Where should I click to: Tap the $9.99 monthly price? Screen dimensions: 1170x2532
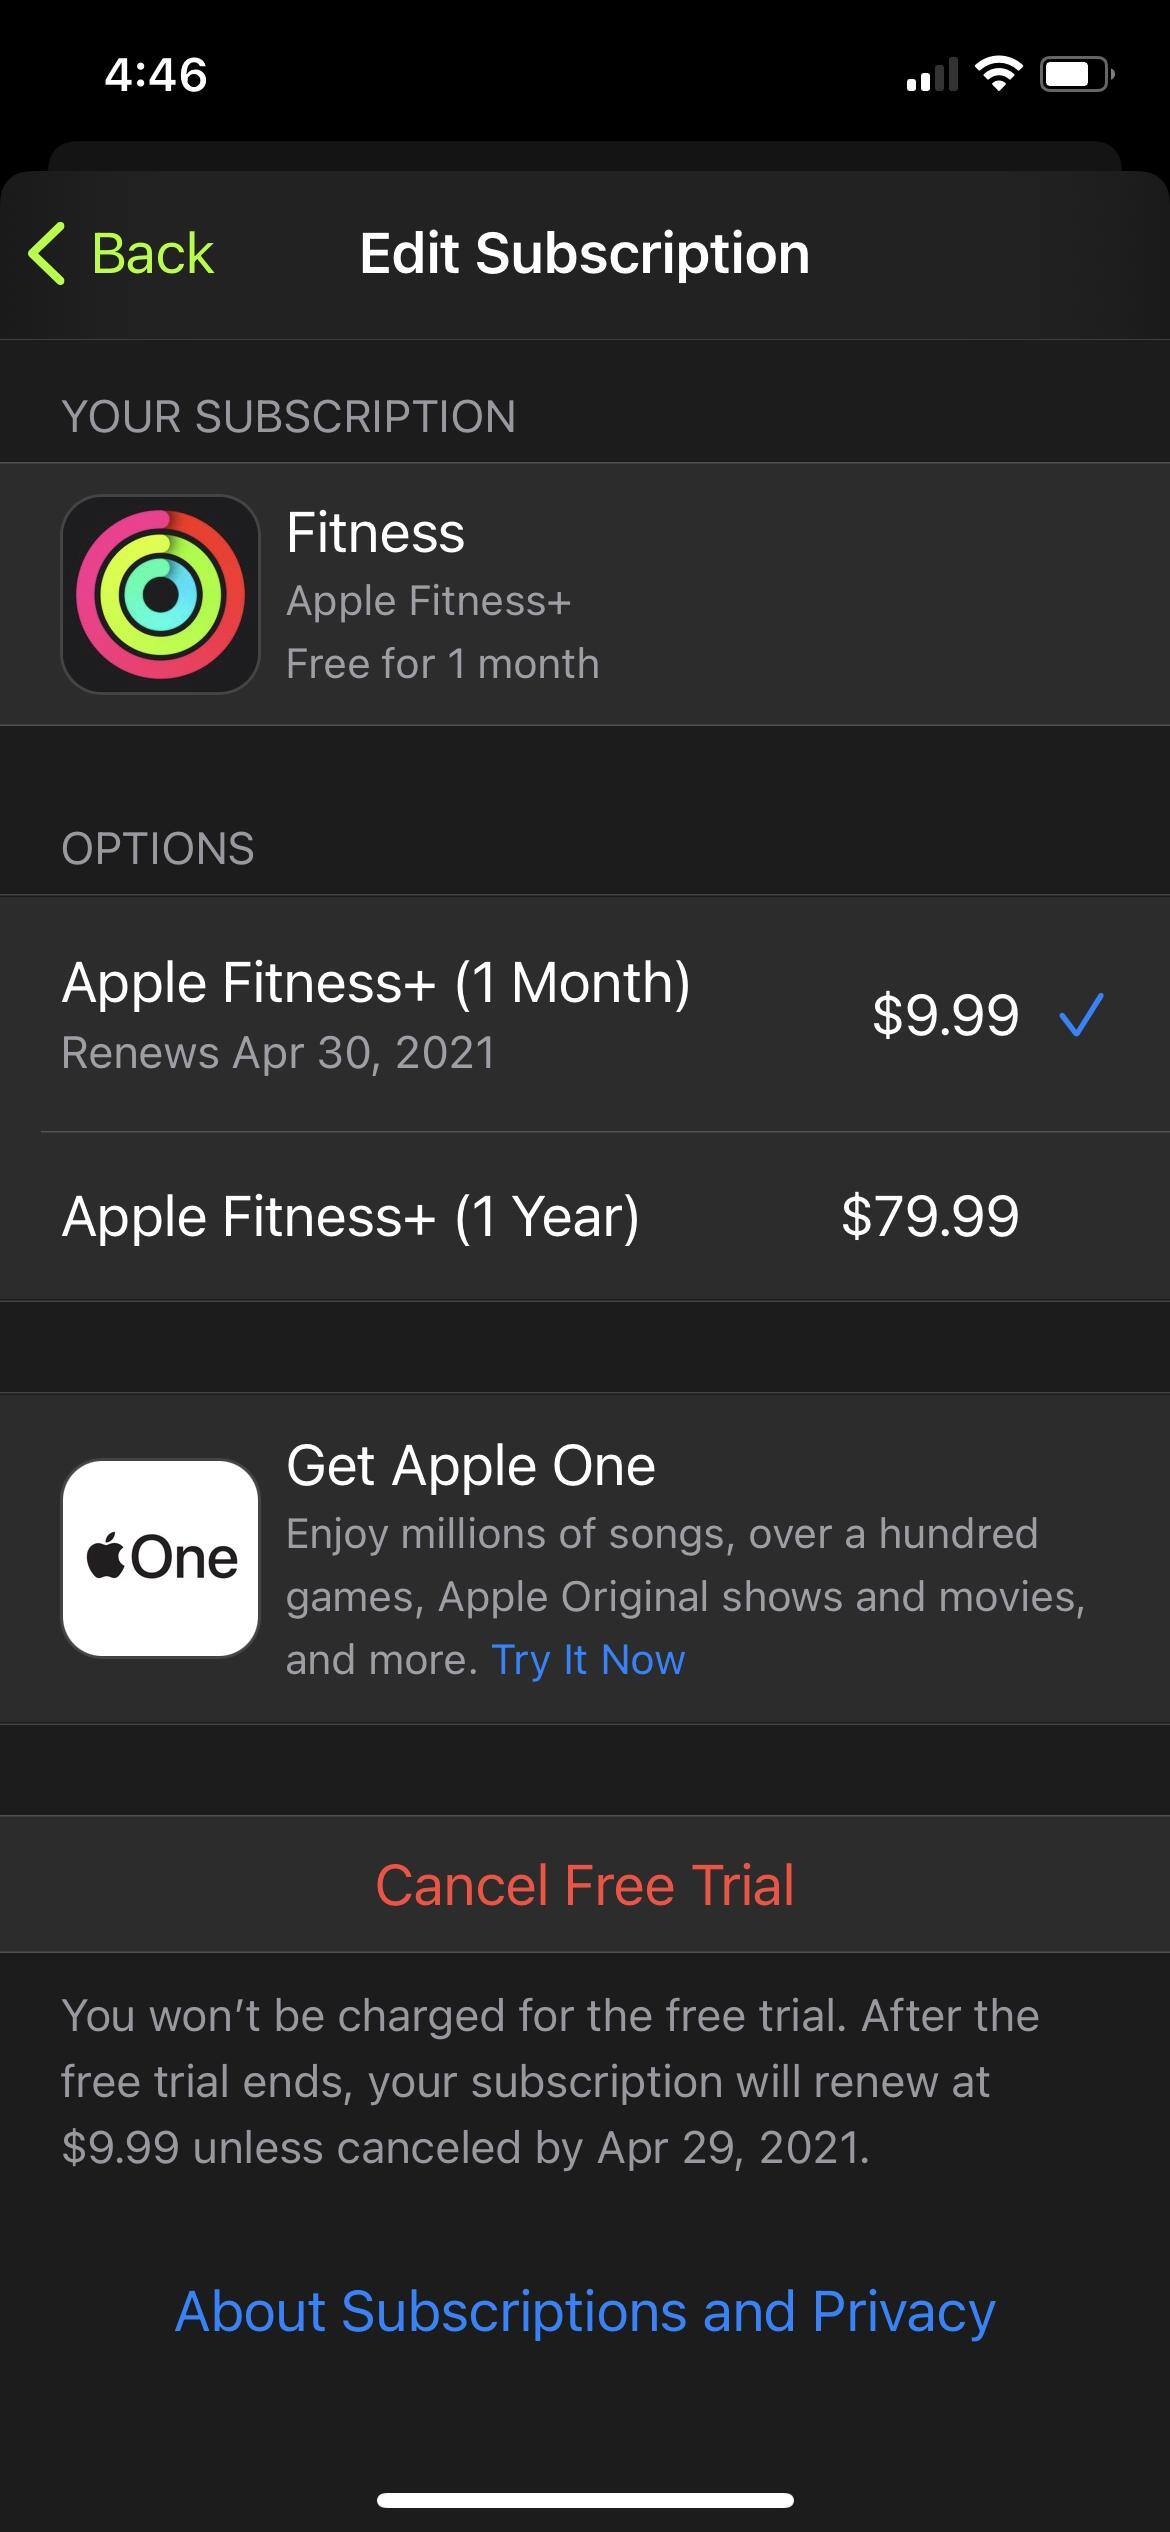point(945,1015)
